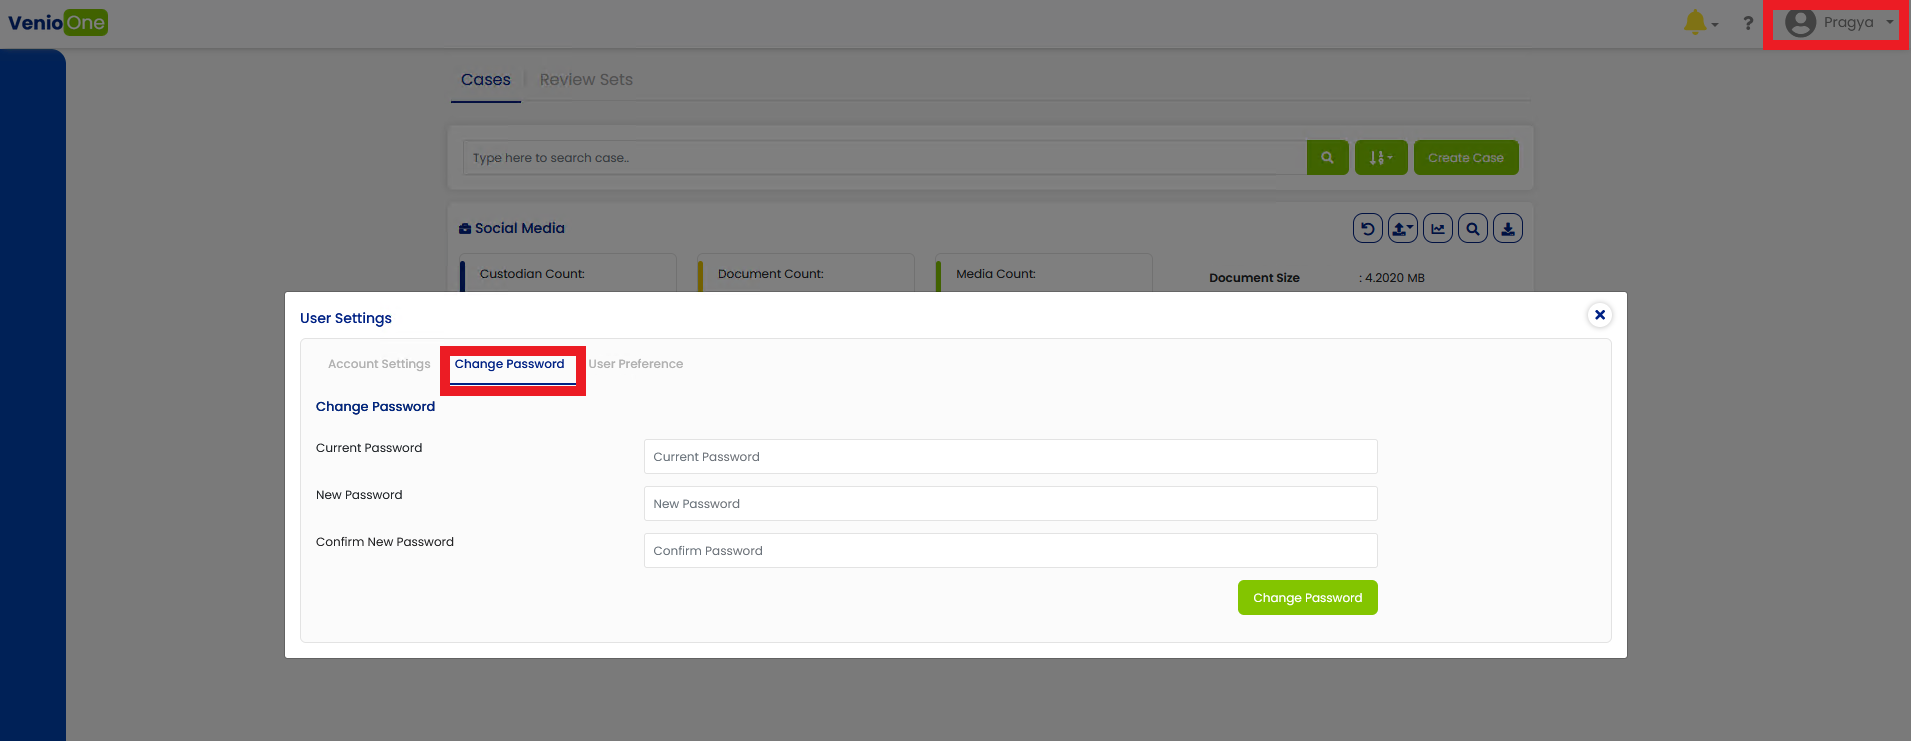Expand the Pragya user menu arrow
Screen dimensions: 1911x741
(x=1890, y=22)
